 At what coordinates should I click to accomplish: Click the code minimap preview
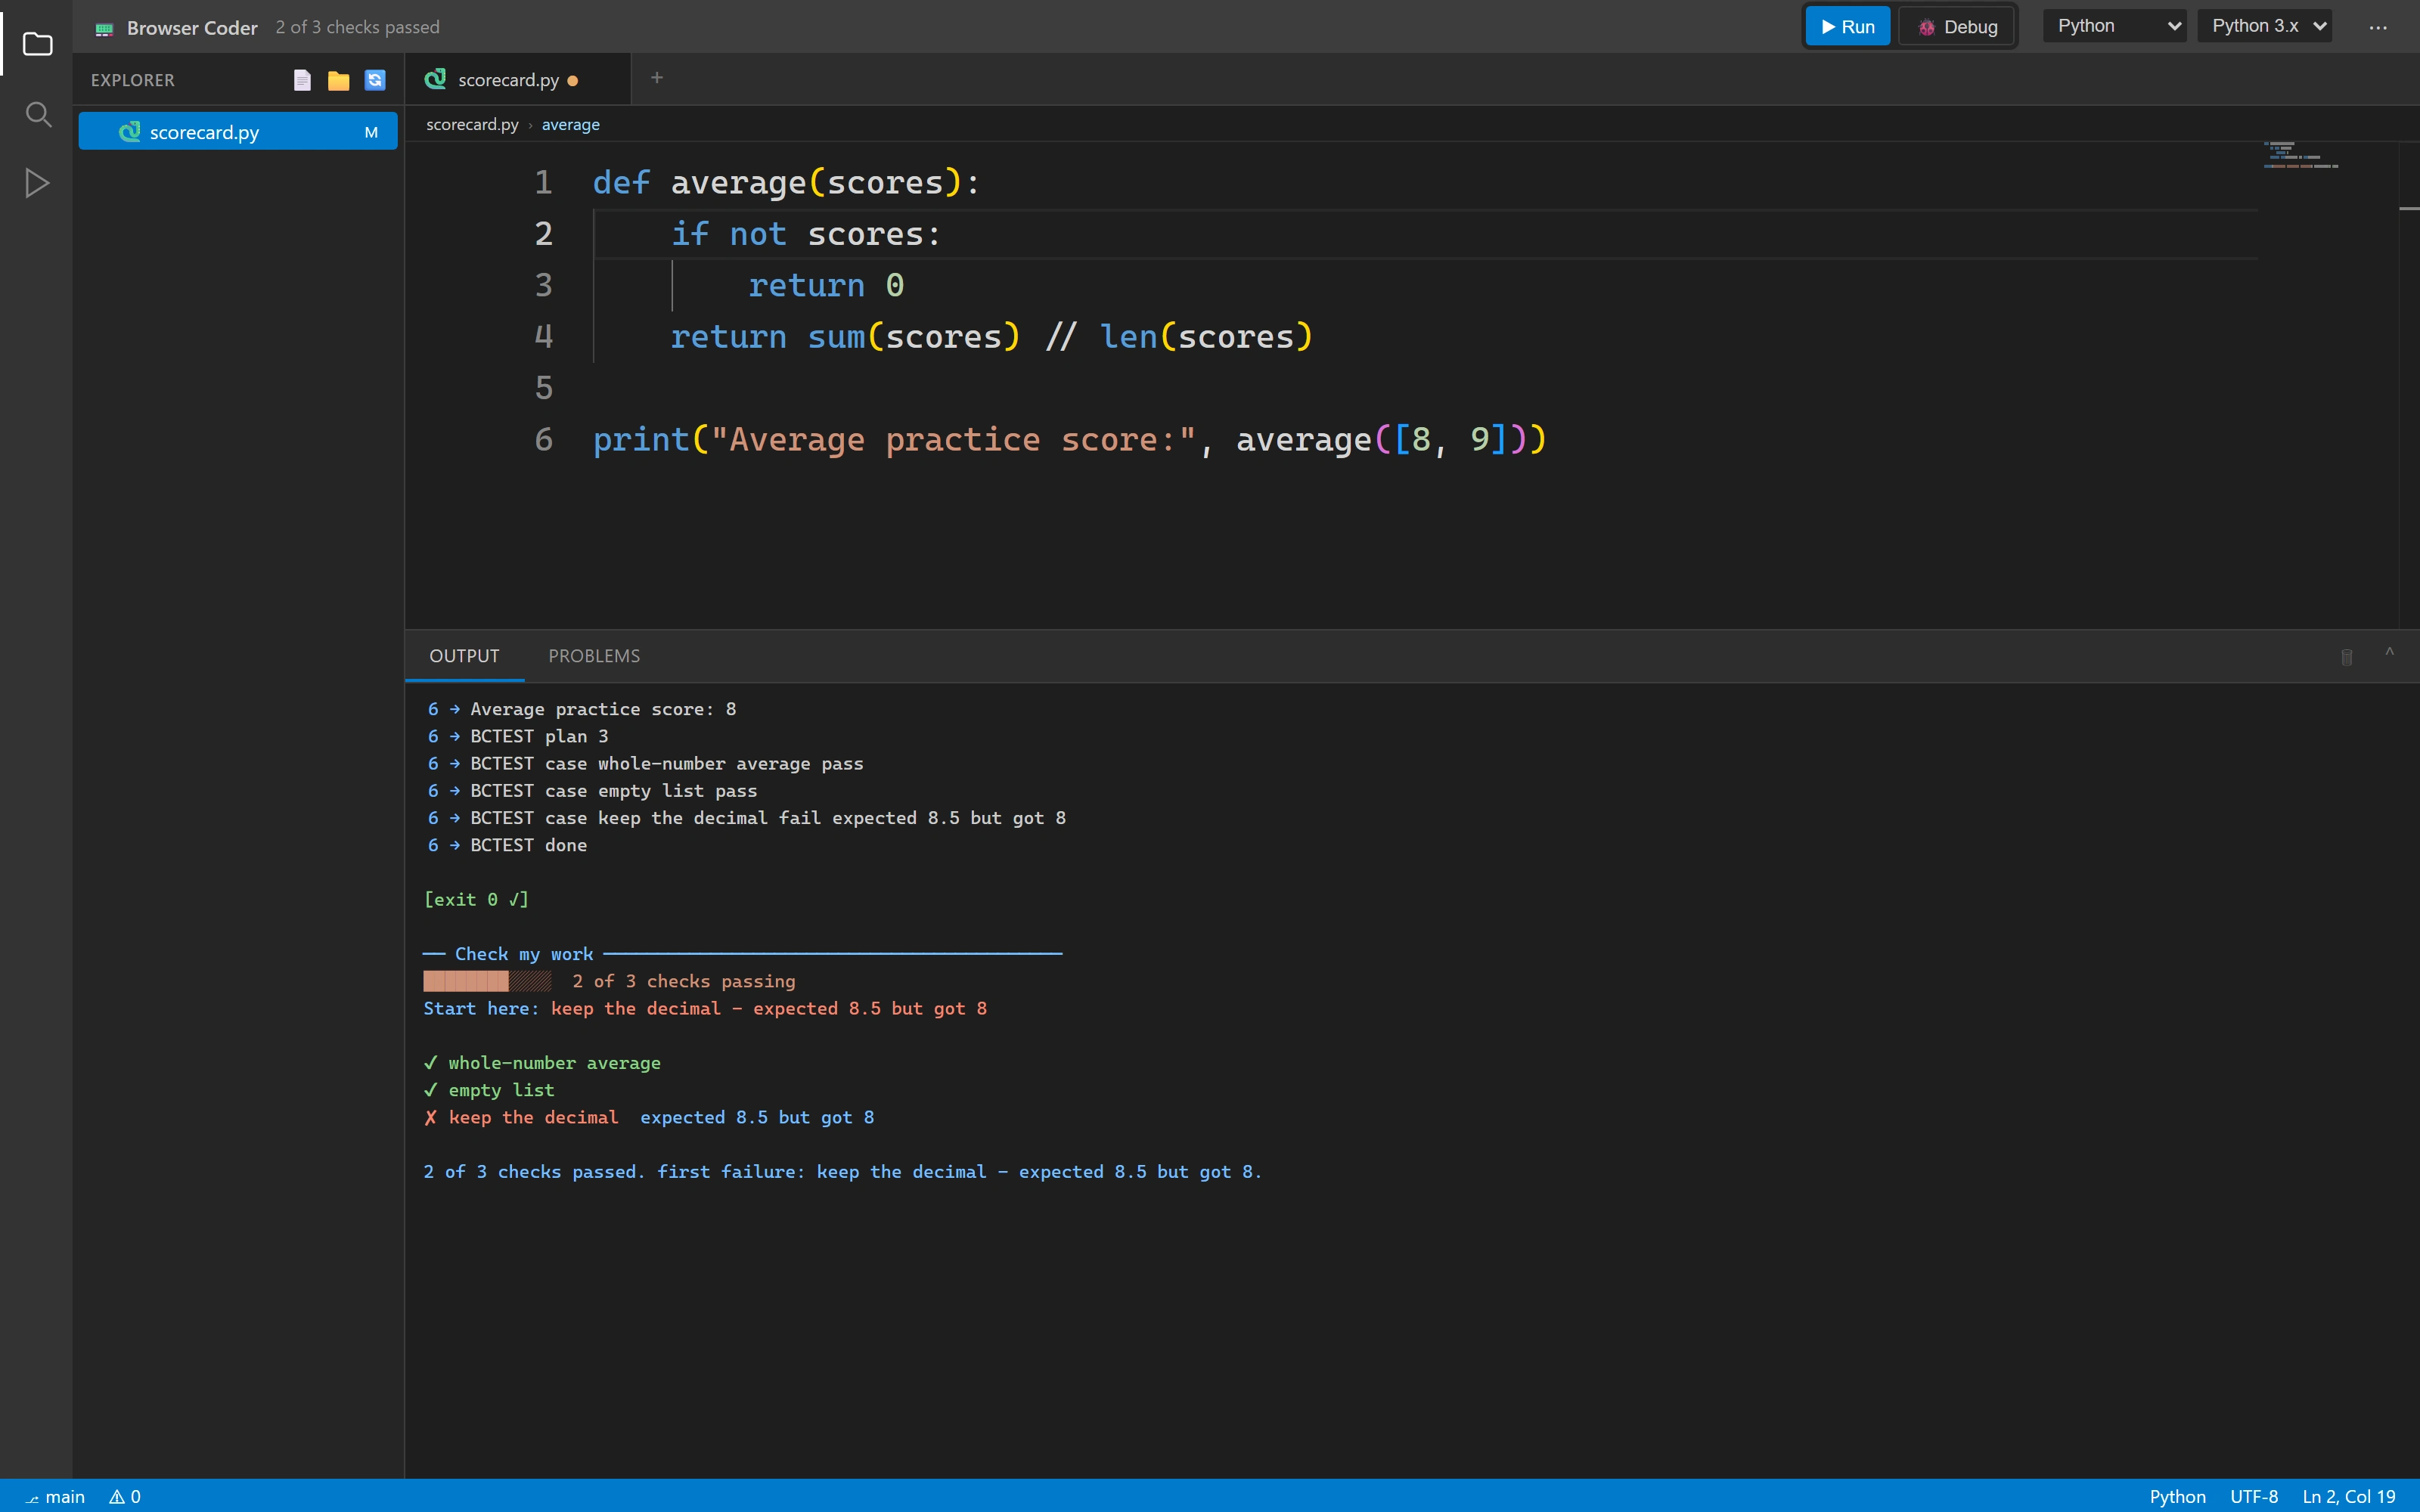point(2300,156)
